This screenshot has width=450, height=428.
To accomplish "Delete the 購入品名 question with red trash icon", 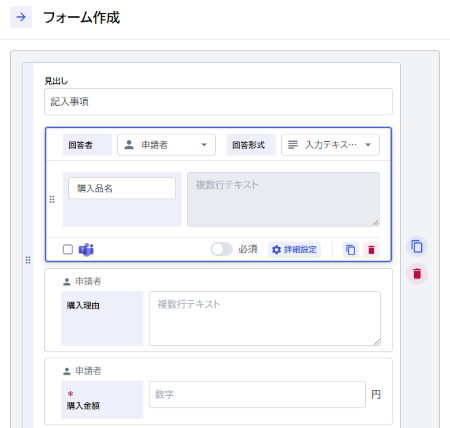I will click(371, 250).
